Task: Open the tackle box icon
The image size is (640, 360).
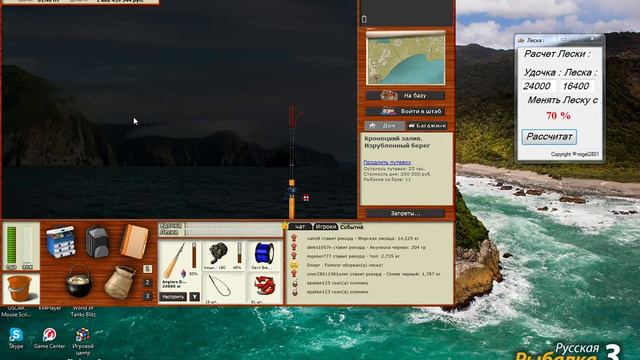Action: coord(61,242)
